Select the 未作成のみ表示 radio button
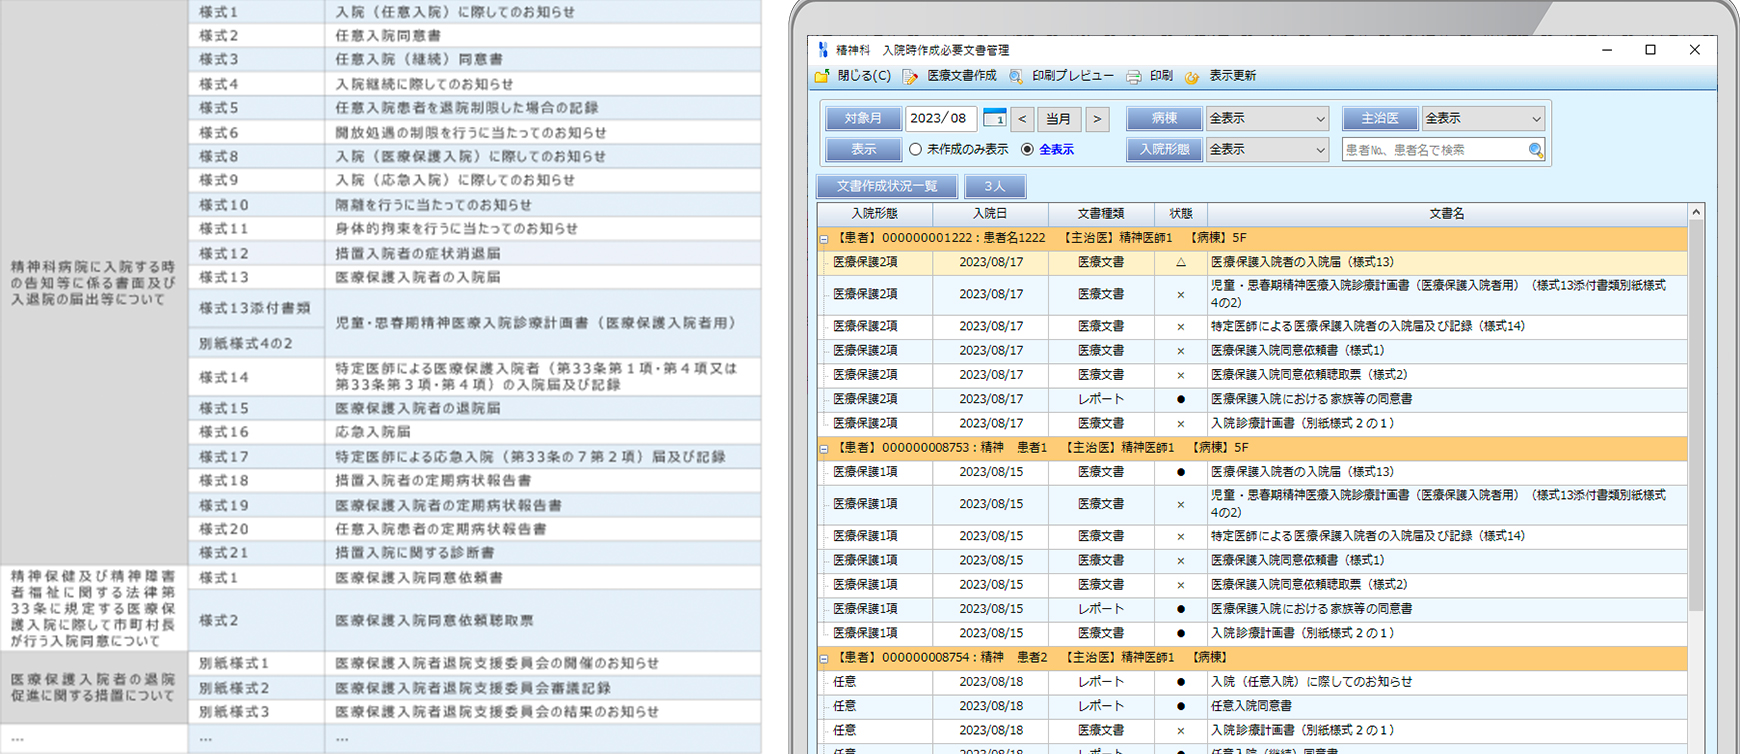This screenshot has height=754, width=1740. tap(915, 149)
